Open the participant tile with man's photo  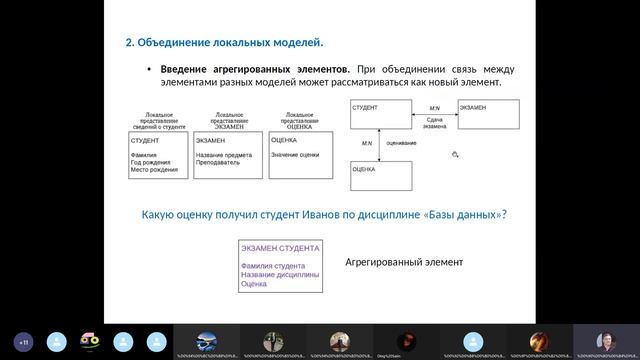click(607, 342)
